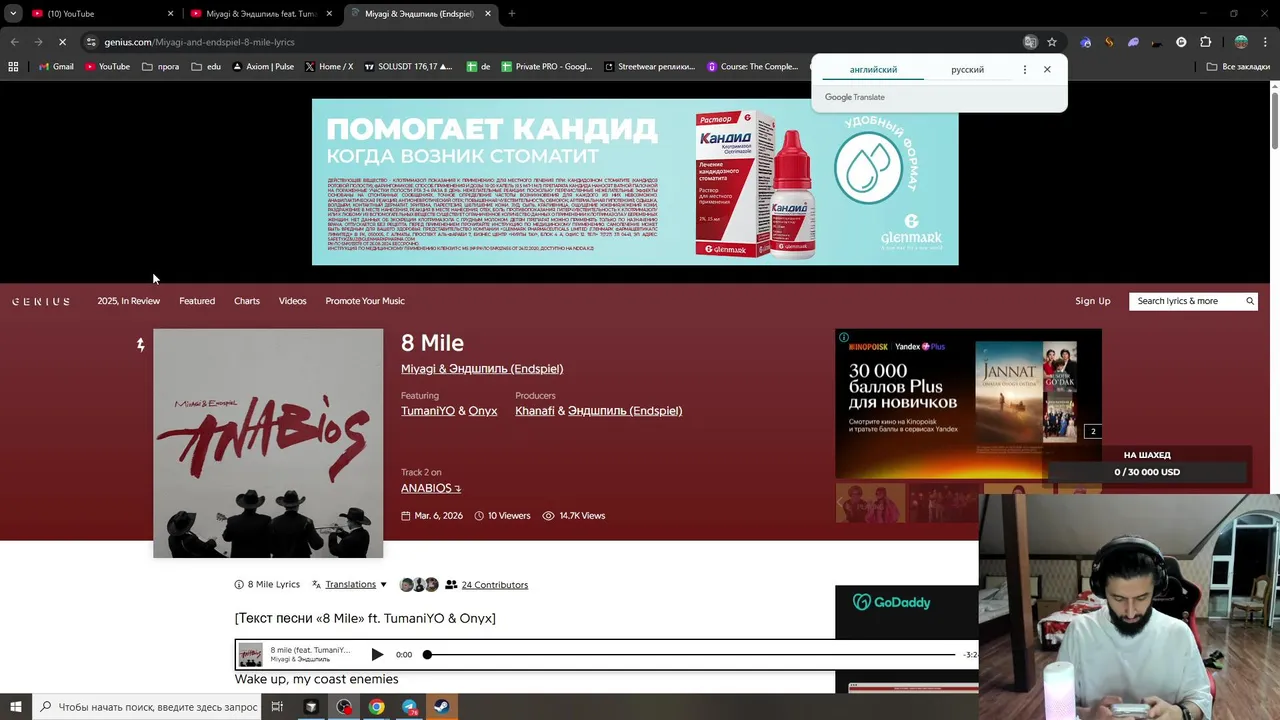1280x720 pixels.
Task: Click the site info icon in the address bar
Action: [x=91, y=42]
